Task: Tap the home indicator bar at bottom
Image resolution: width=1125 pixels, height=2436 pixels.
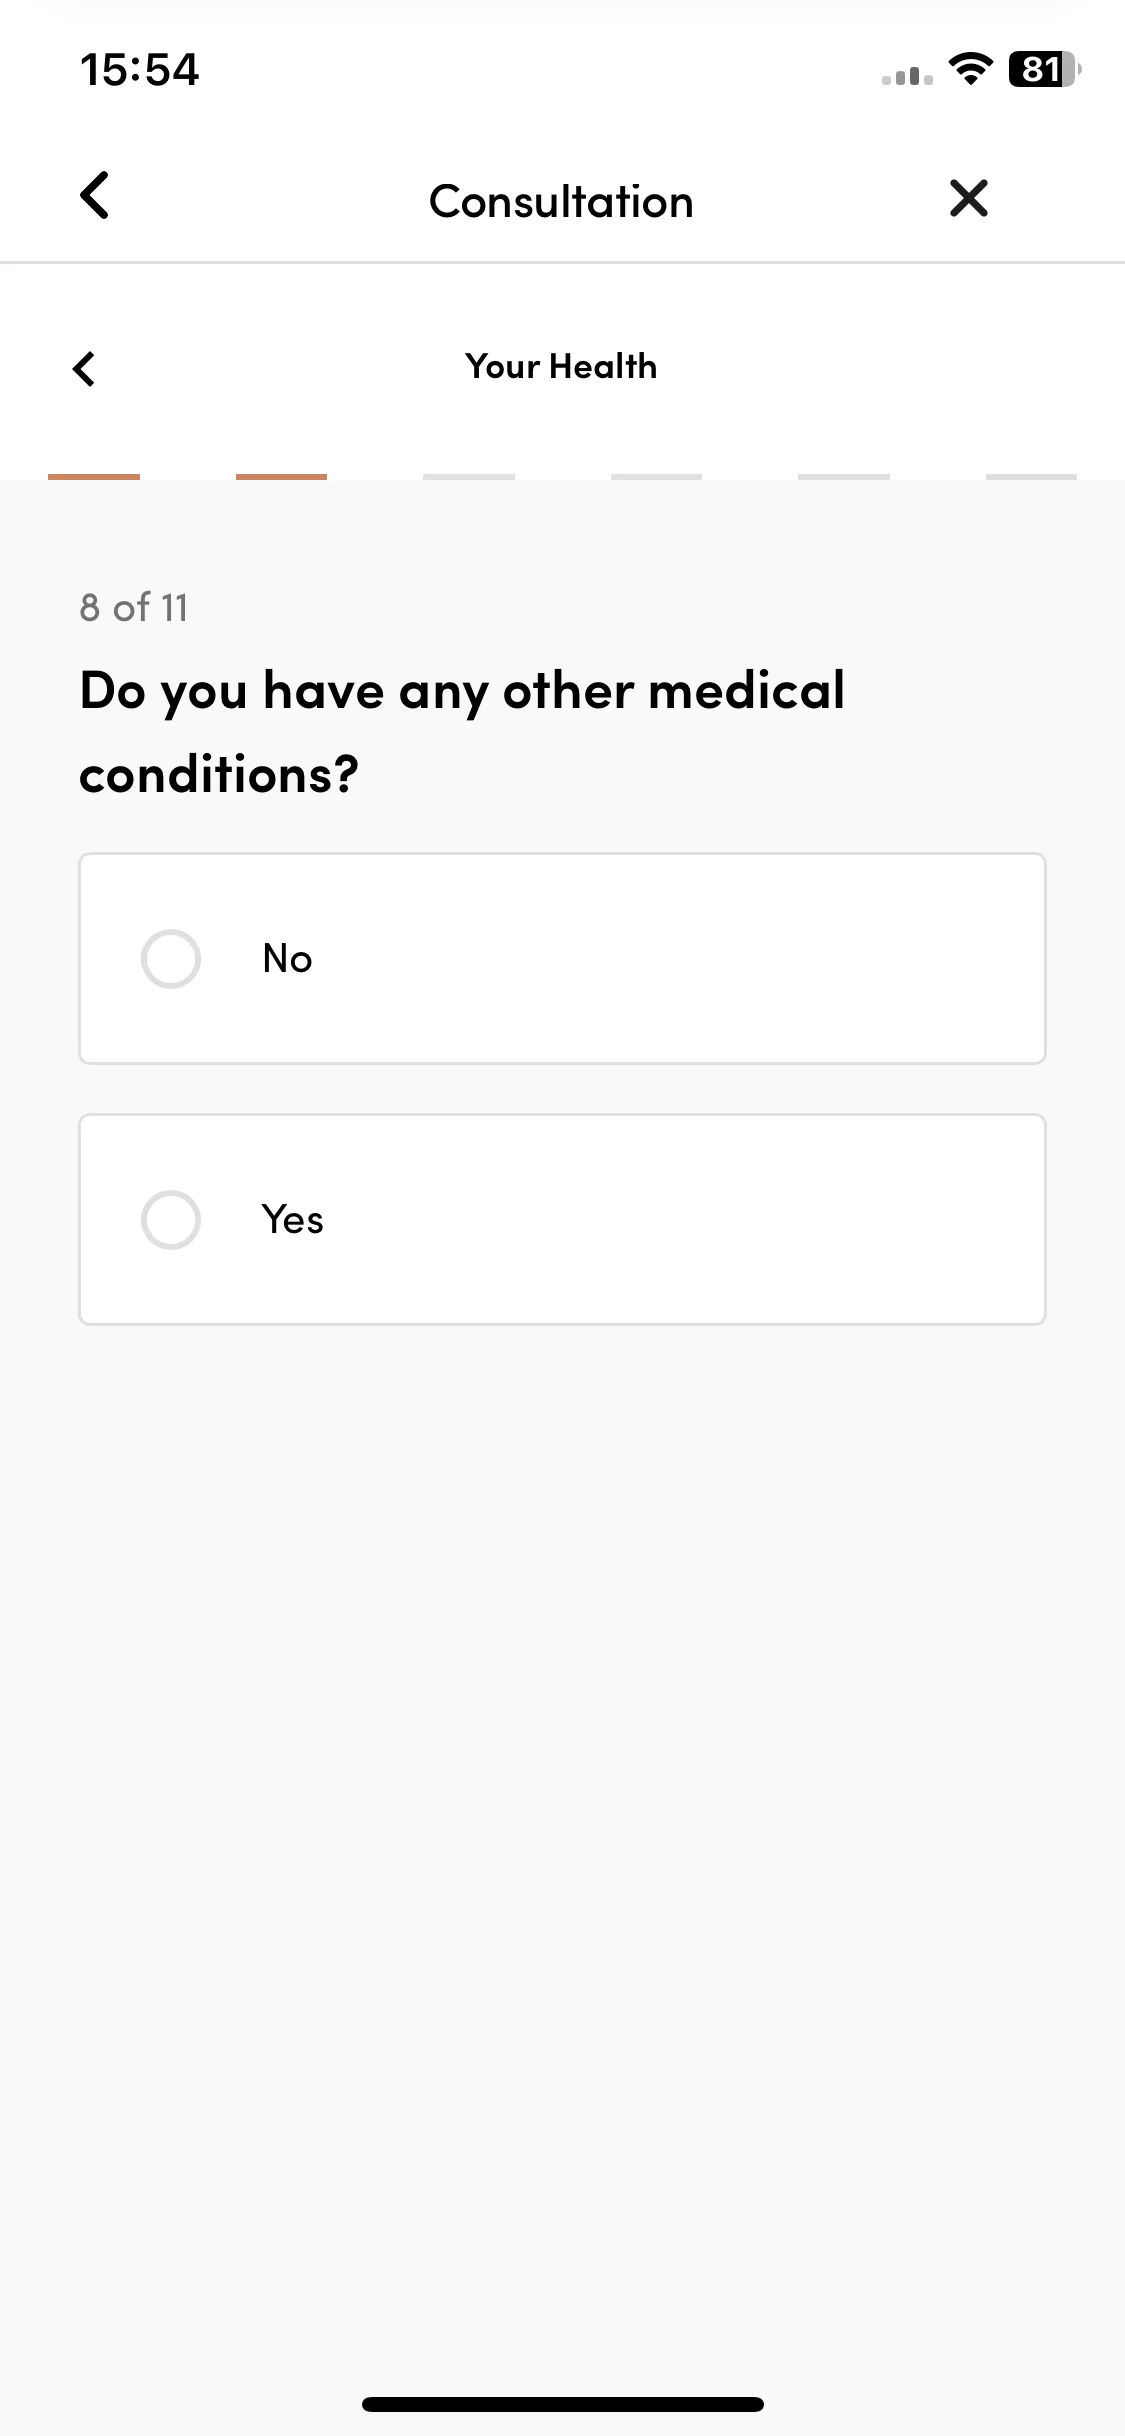Action: tap(563, 2404)
